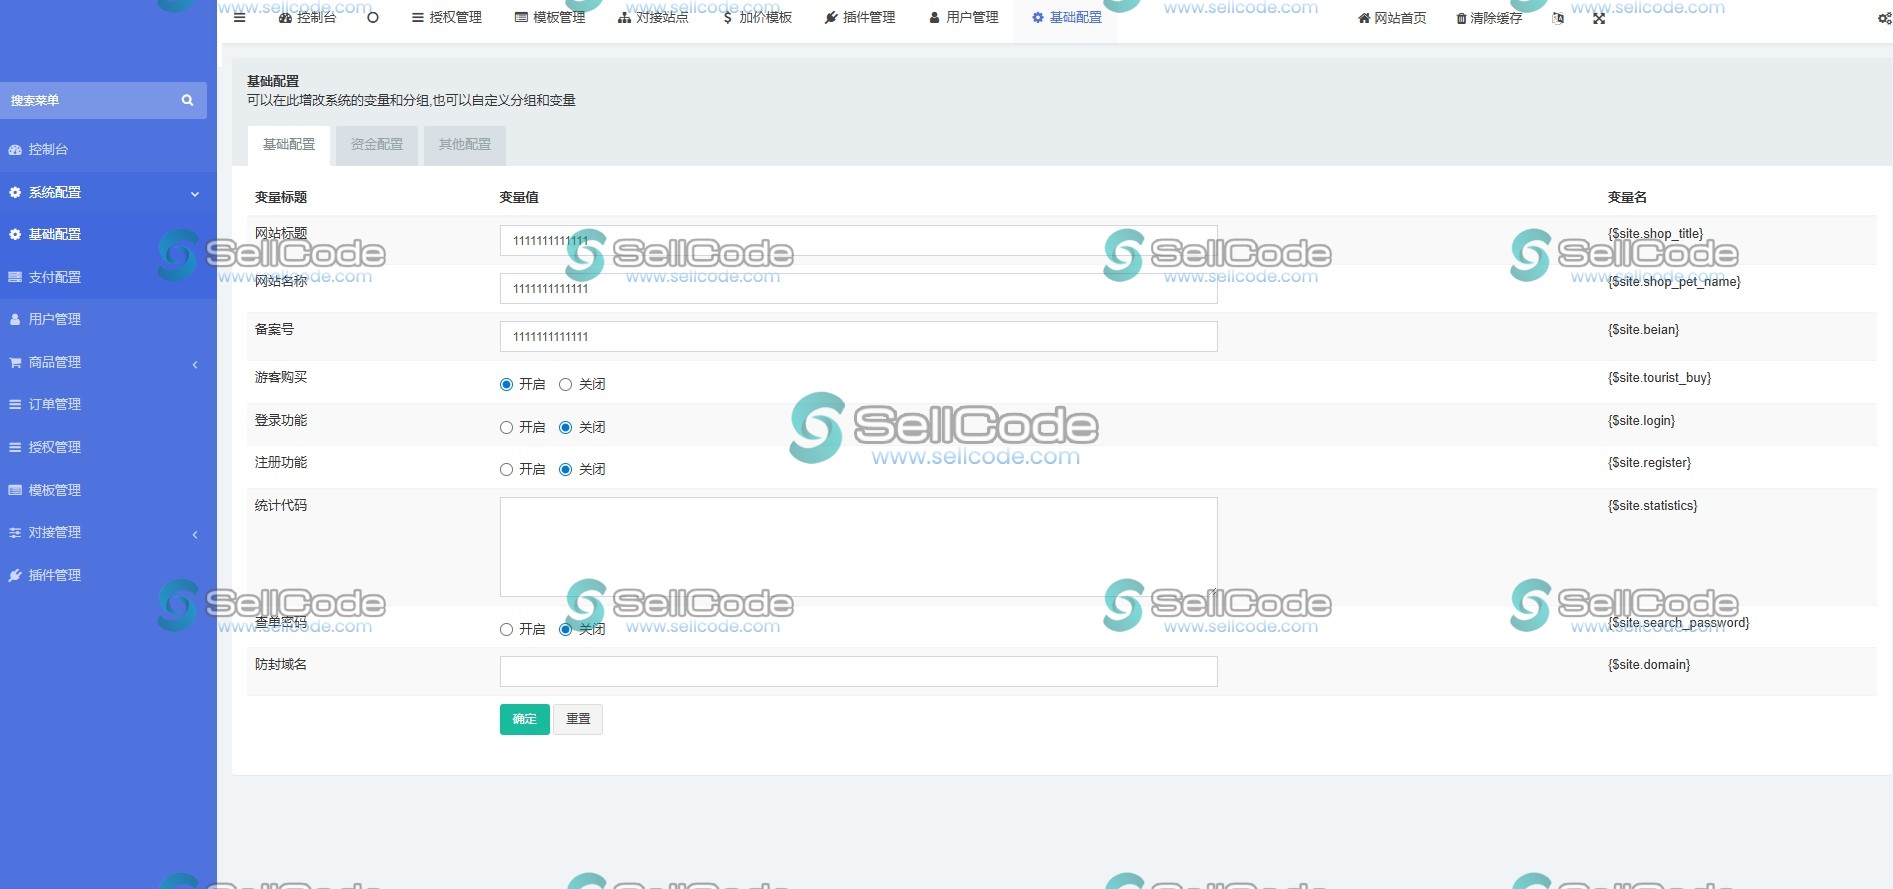Select the active 基础配置 top tab
Image resolution: width=1893 pixels, height=889 pixels.
point(1066,17)
